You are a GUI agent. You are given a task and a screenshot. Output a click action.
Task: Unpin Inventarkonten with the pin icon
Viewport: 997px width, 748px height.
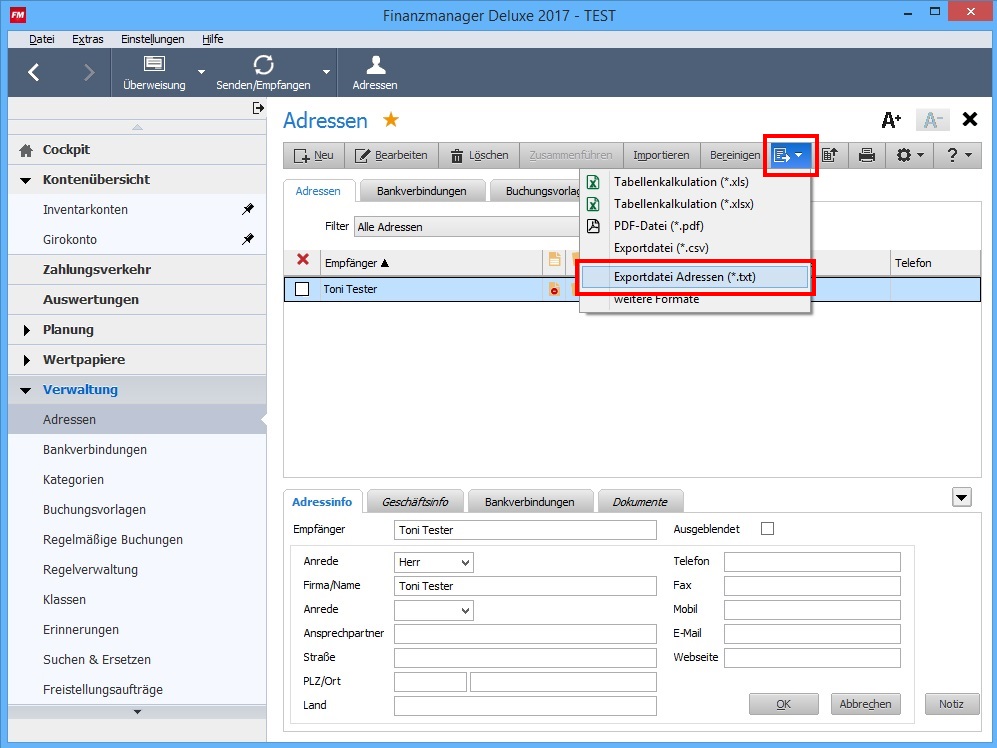[x=248, y=209]
